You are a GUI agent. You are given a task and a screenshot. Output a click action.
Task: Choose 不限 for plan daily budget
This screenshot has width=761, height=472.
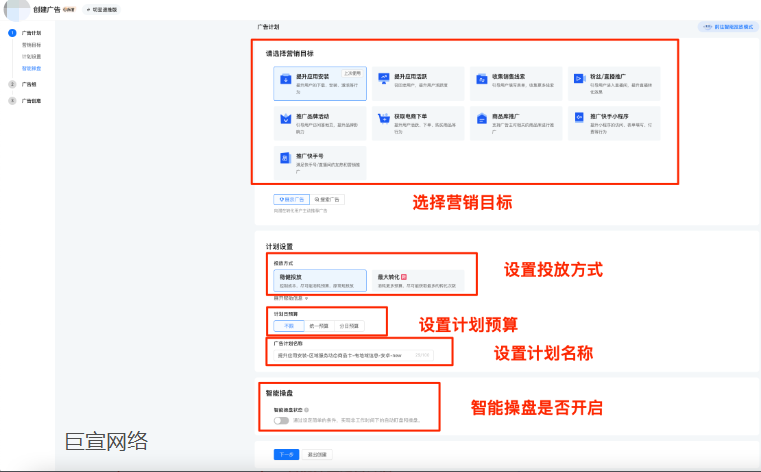(x=289, y=326)
